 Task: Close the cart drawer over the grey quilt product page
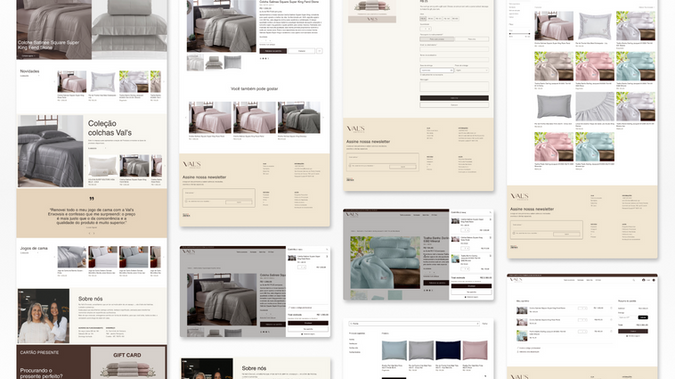coord(327,249)
